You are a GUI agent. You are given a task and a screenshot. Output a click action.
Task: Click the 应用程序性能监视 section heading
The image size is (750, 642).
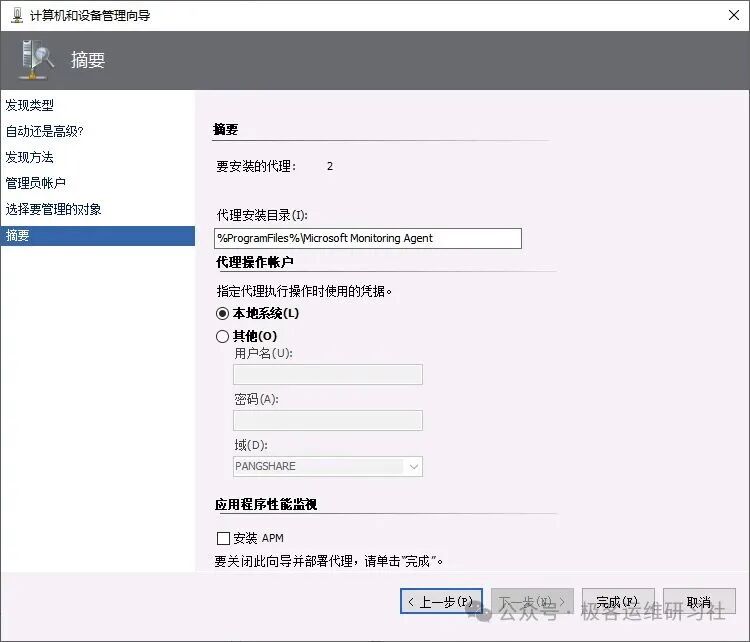[266, 504]
